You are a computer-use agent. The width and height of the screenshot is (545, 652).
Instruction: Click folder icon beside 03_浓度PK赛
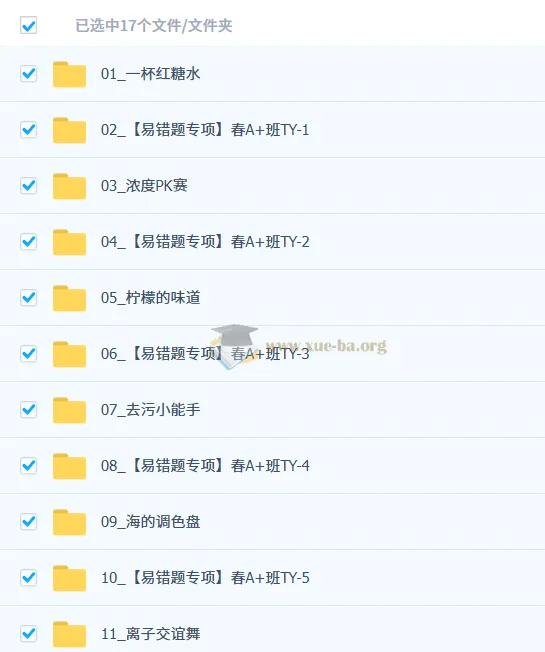[69, 186]
